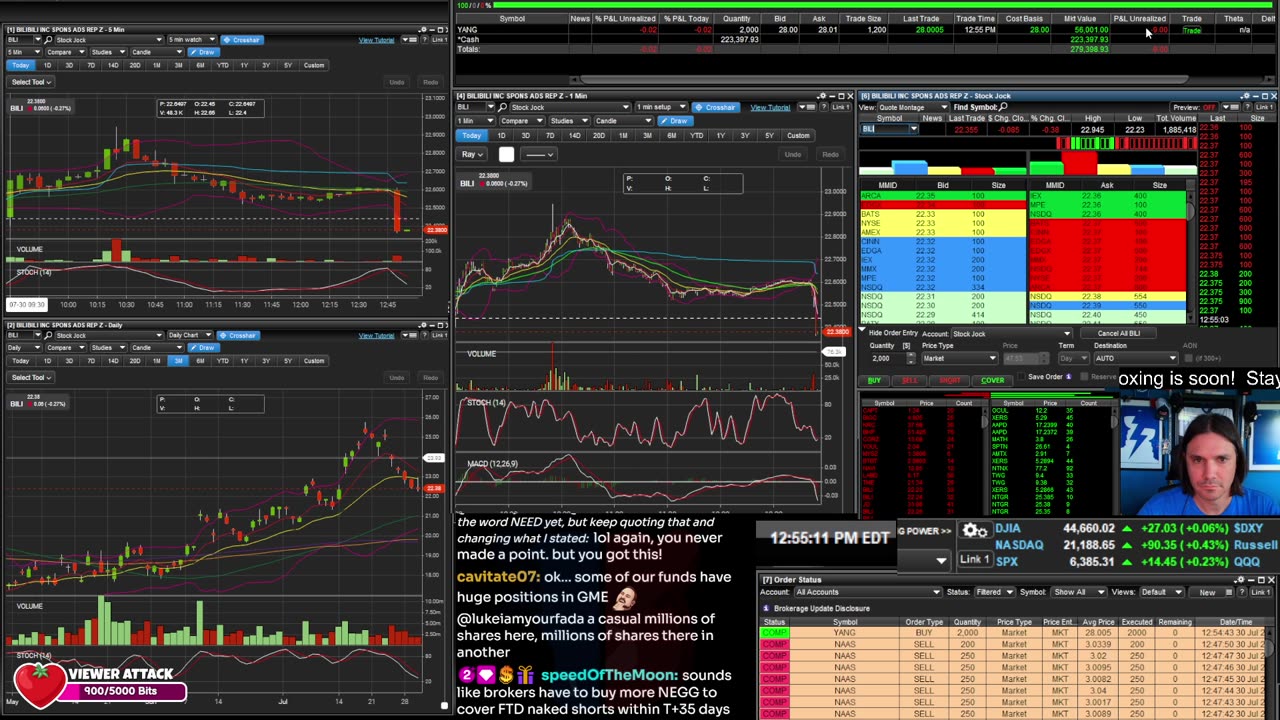Image resolution: width=1280 pixels, height=720 pixels.
Task: Toggle Crosshair in Daily chart
Action: (x=238, y=335)
